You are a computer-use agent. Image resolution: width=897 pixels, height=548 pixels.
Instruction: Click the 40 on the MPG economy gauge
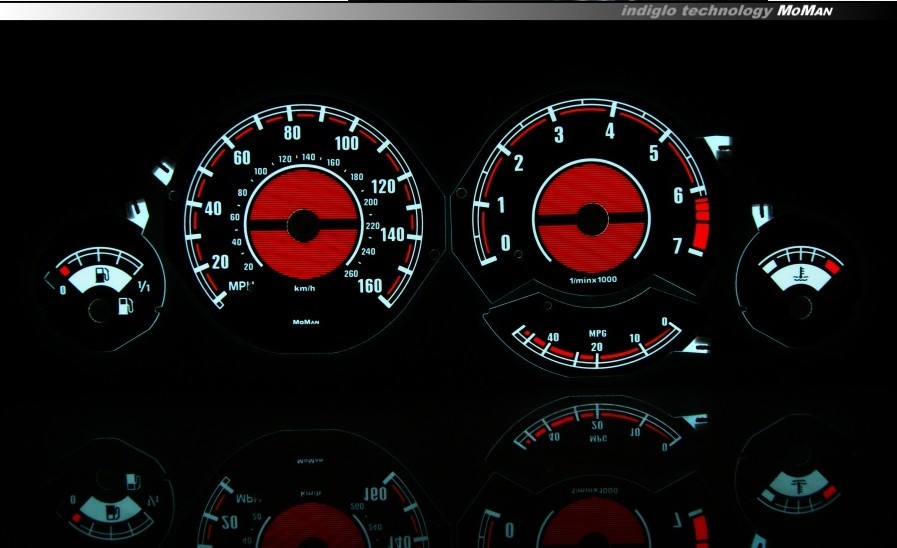[553, 337]
